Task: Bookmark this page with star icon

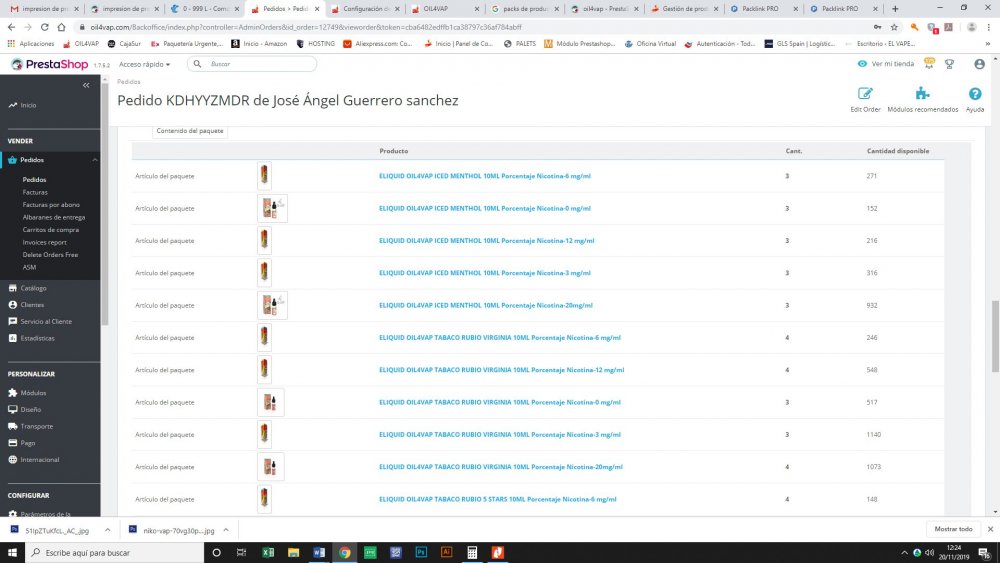Action: 894,27
